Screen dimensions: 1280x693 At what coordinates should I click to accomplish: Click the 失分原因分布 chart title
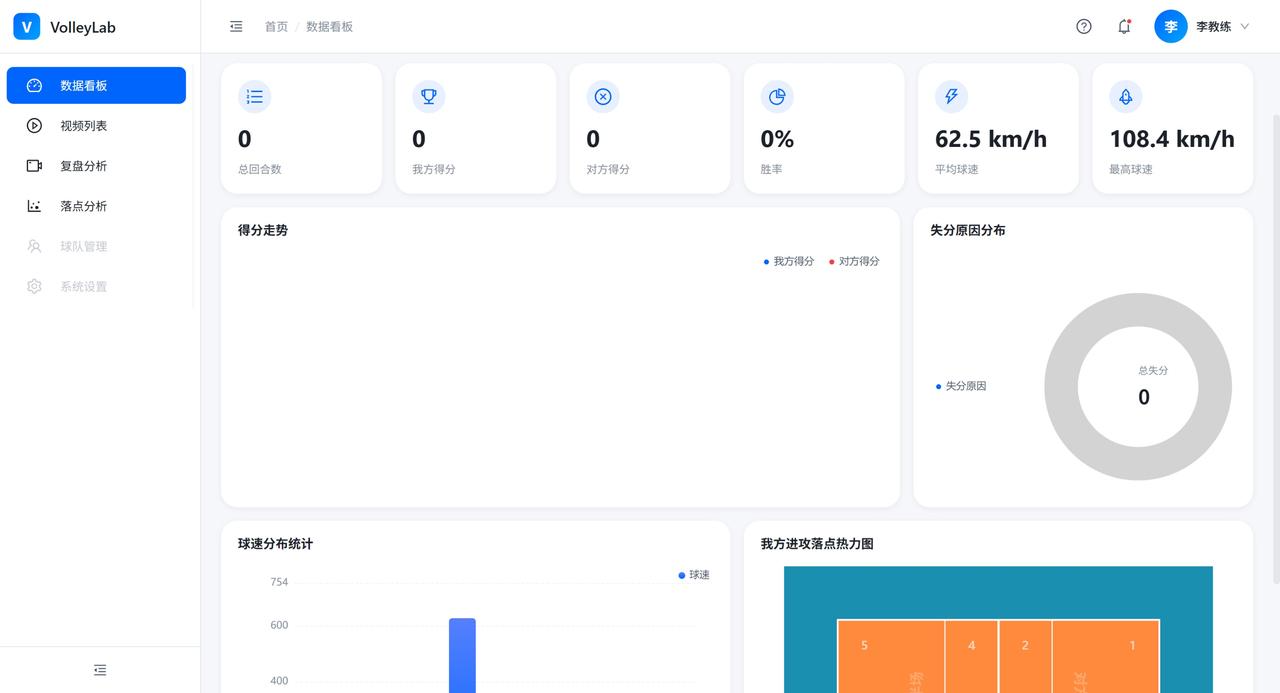point(968,230)
